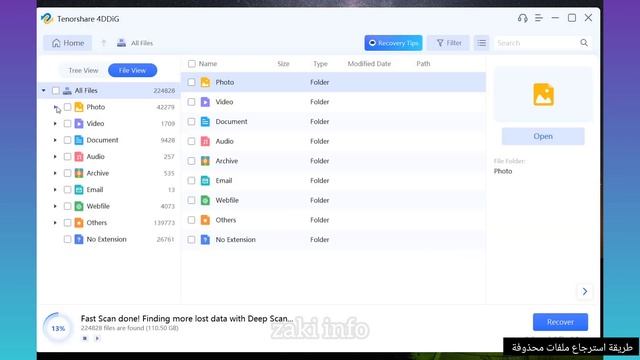Go up one level using arrow icon
The image size is (640, 360).
[104, 43]
